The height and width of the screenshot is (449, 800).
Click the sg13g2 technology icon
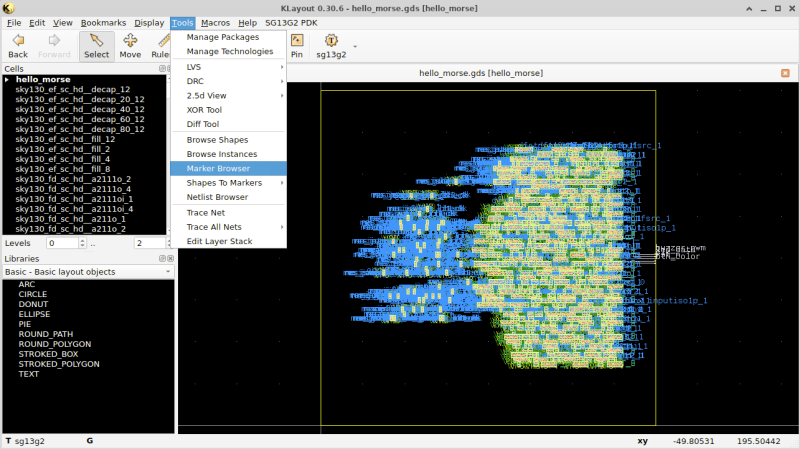tap(331, 41)
